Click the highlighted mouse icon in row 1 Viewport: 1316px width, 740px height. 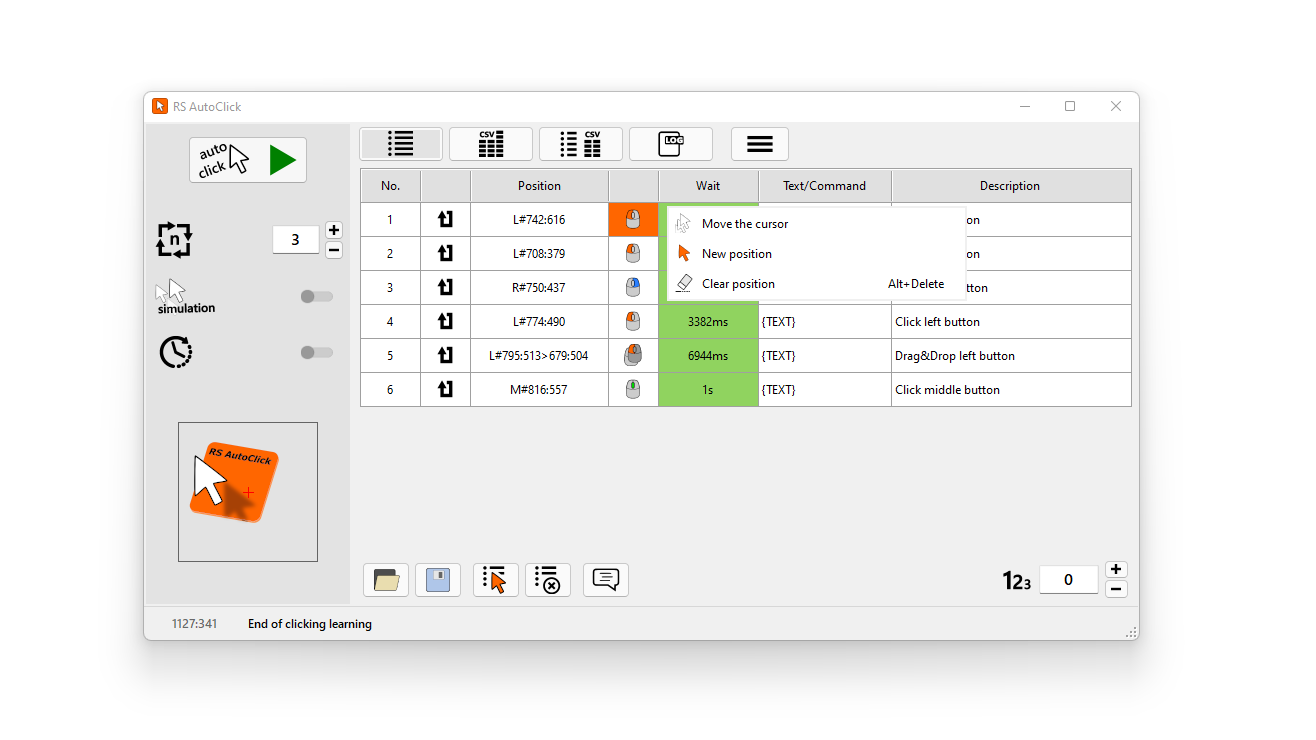(x=633, y=220)
